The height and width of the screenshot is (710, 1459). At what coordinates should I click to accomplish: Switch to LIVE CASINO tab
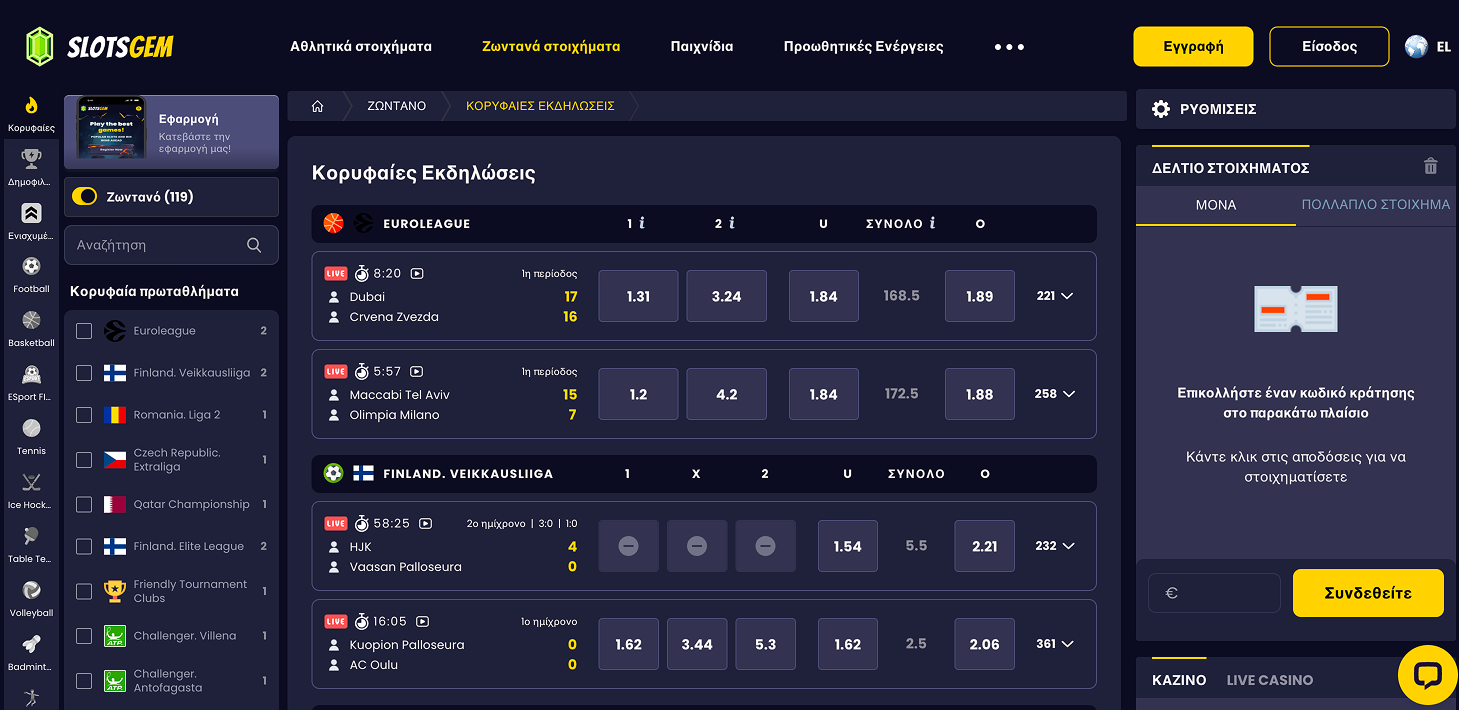tap(1270, 680)
